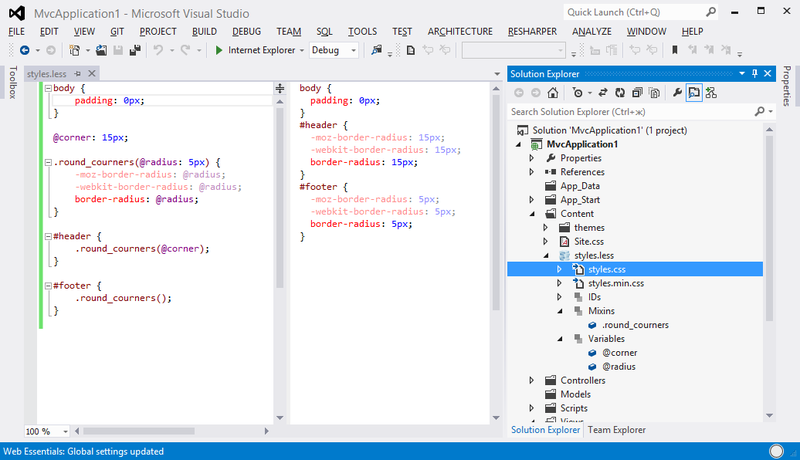Refresh the Solution Explorer
Screen dimensions: 800x460
click(620, 93)
